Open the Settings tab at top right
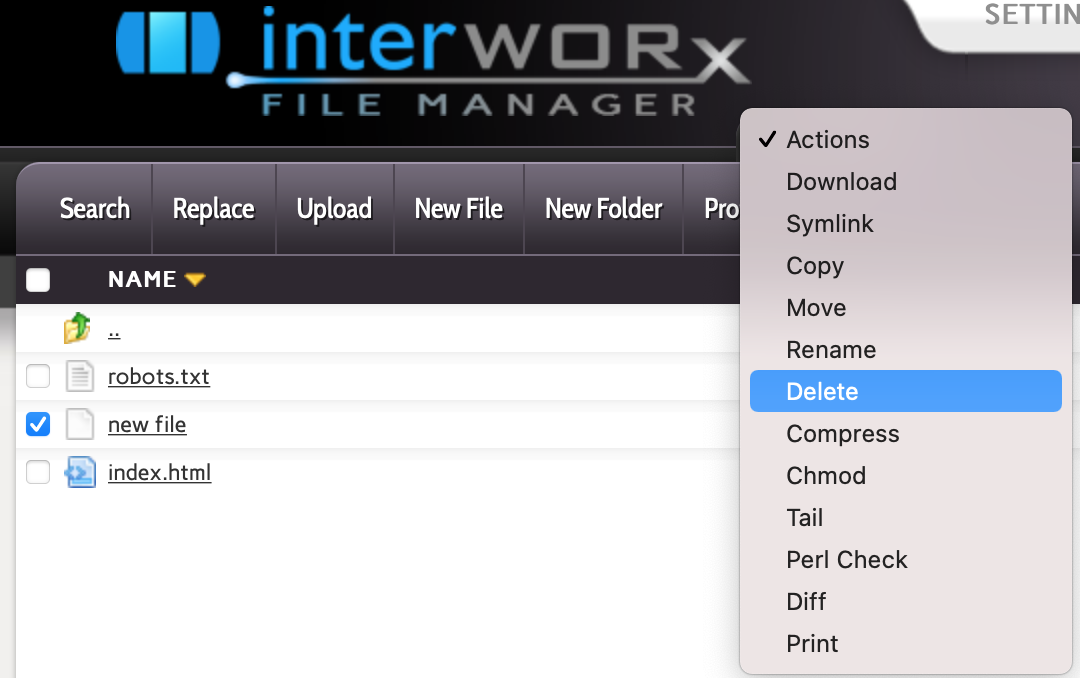This screenshot has width=1080, height=678. pyautogui.click(x=1030, y=16)
